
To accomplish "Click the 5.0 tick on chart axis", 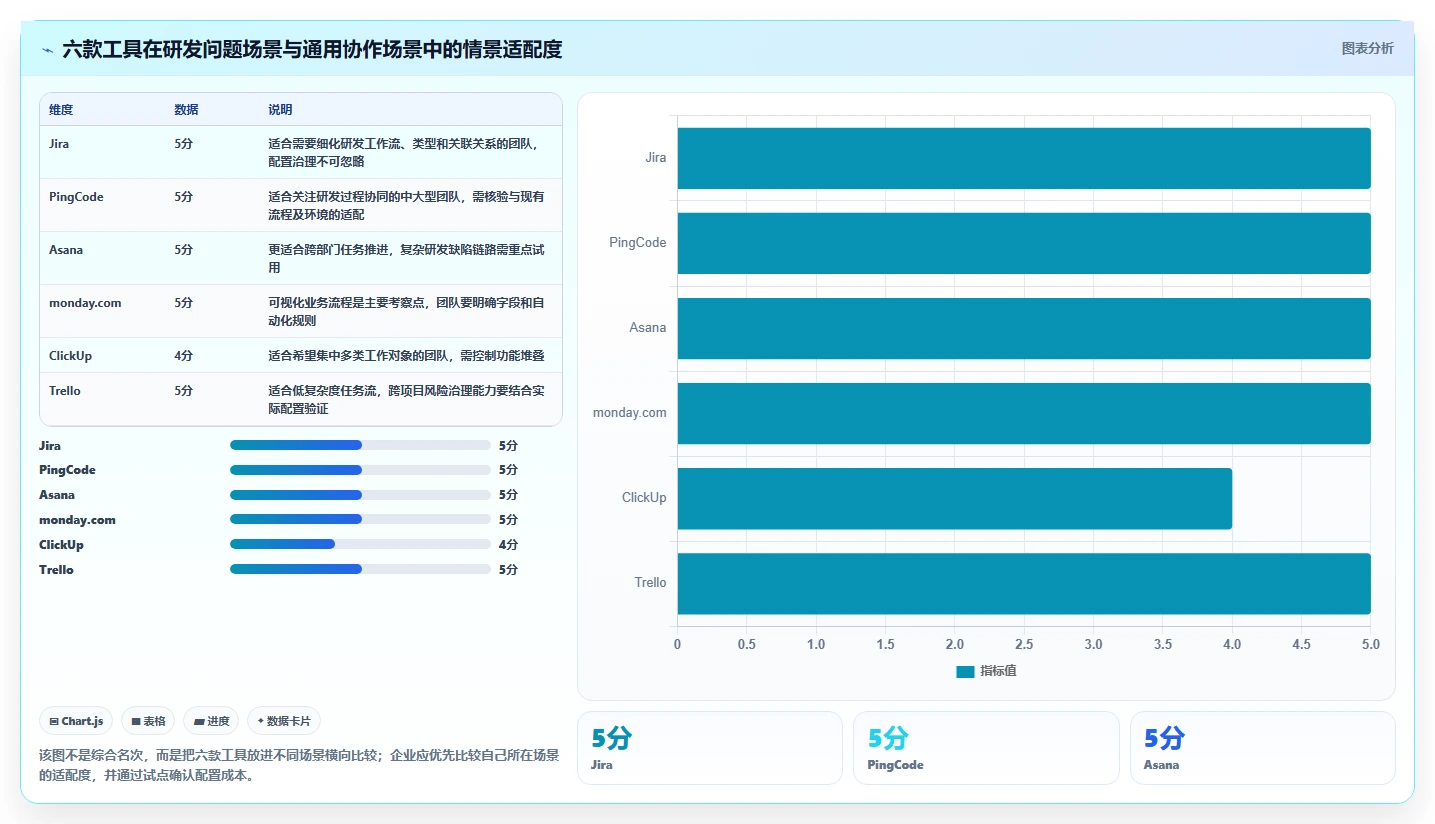I will [1370, 645].
